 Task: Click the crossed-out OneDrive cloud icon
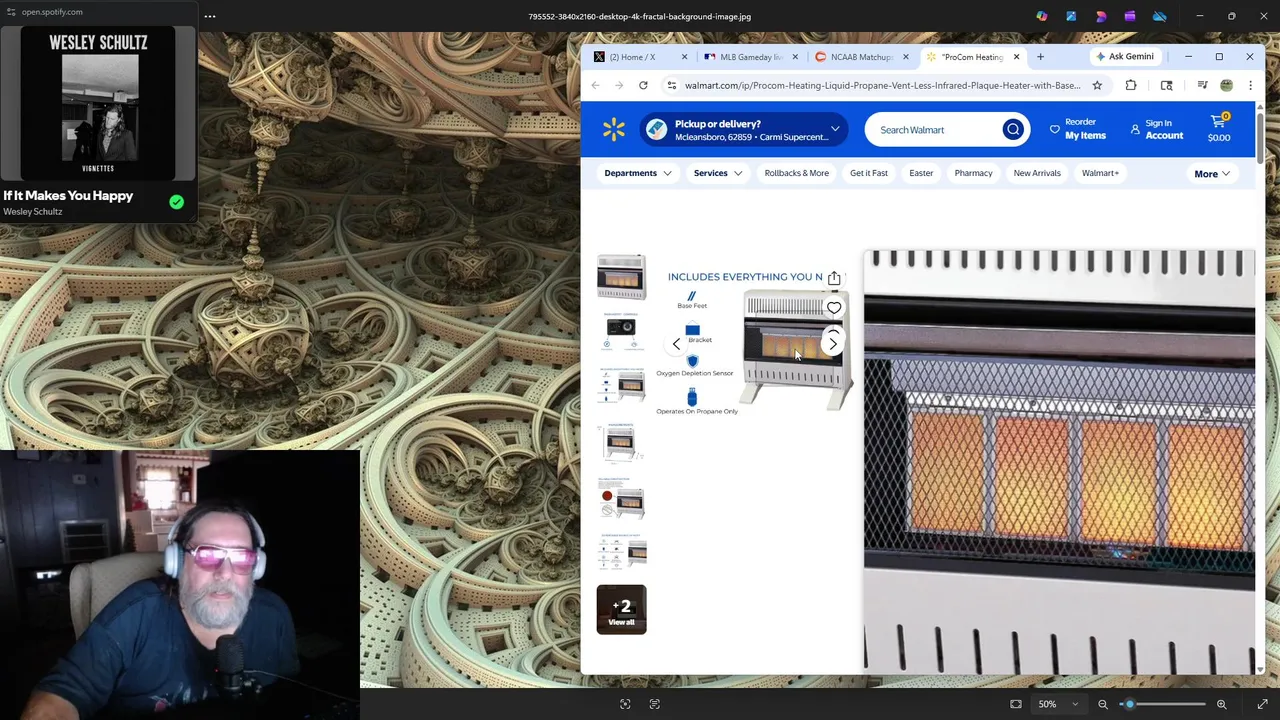(x=1159, y=16)
